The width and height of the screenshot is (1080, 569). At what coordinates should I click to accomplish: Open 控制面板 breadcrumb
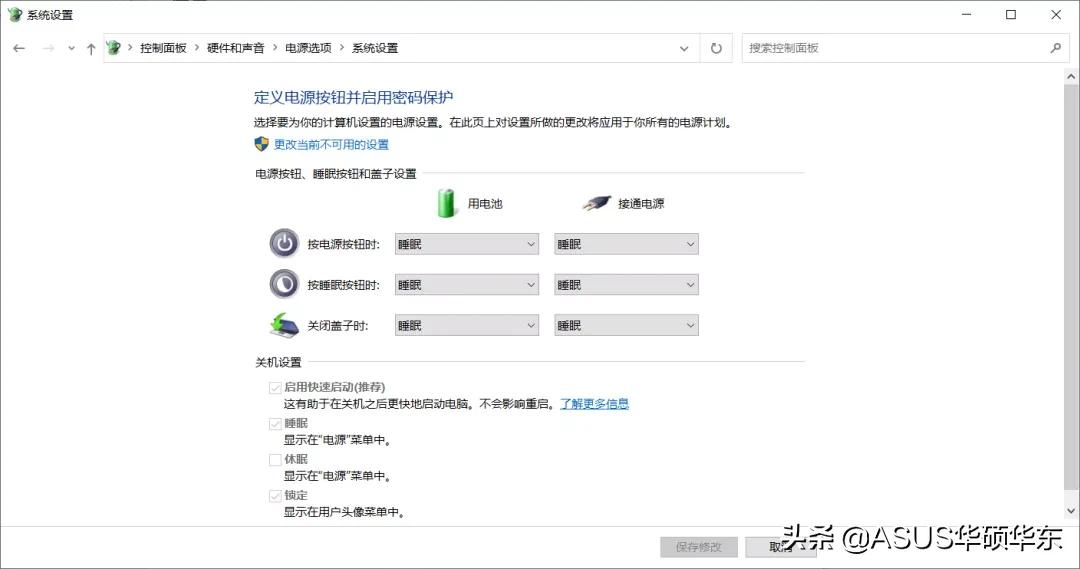[x=163, y=48]
